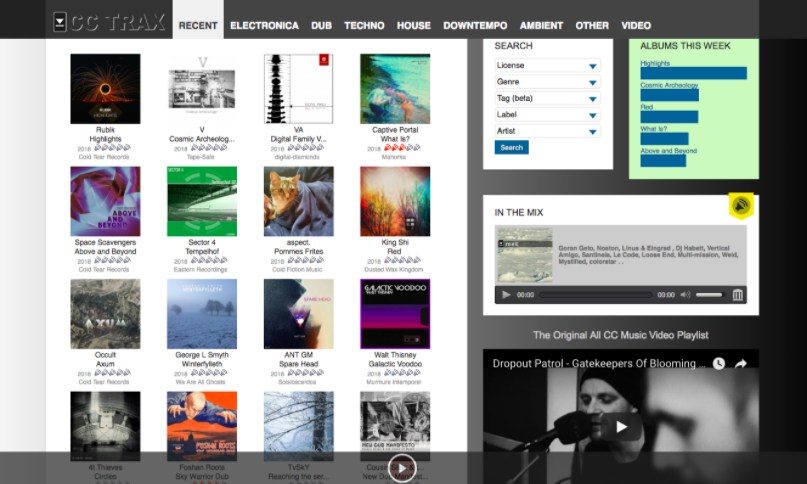Play the In The Mix audio track
Image resolution: width=807 pixels, height=484 pixels.
[506, 295]
